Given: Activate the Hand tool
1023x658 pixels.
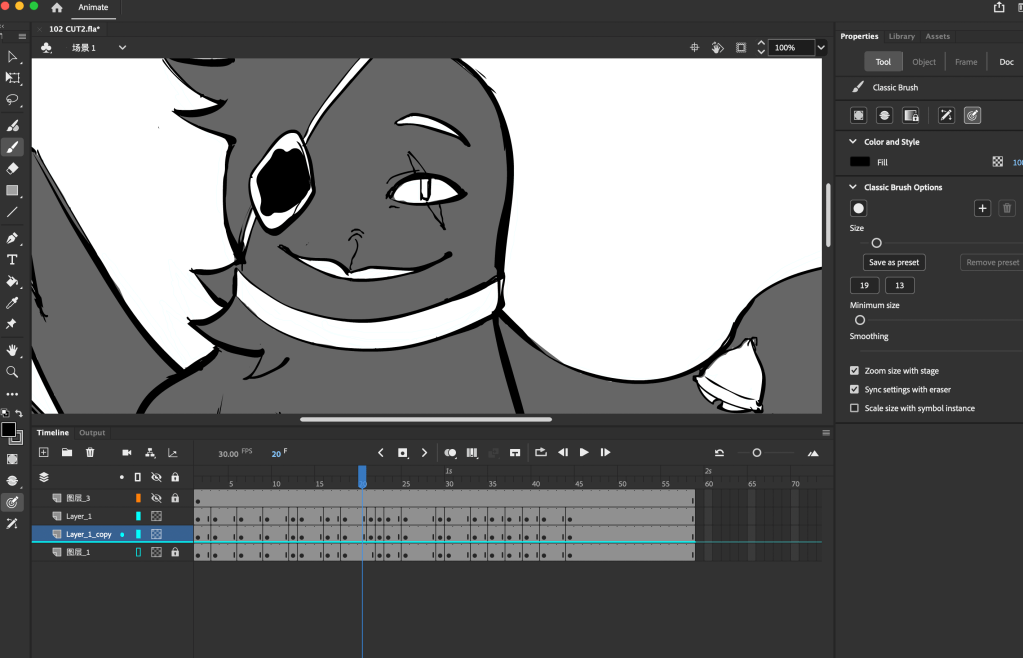Looking at the screenshot, I should (x=12, y=350).
